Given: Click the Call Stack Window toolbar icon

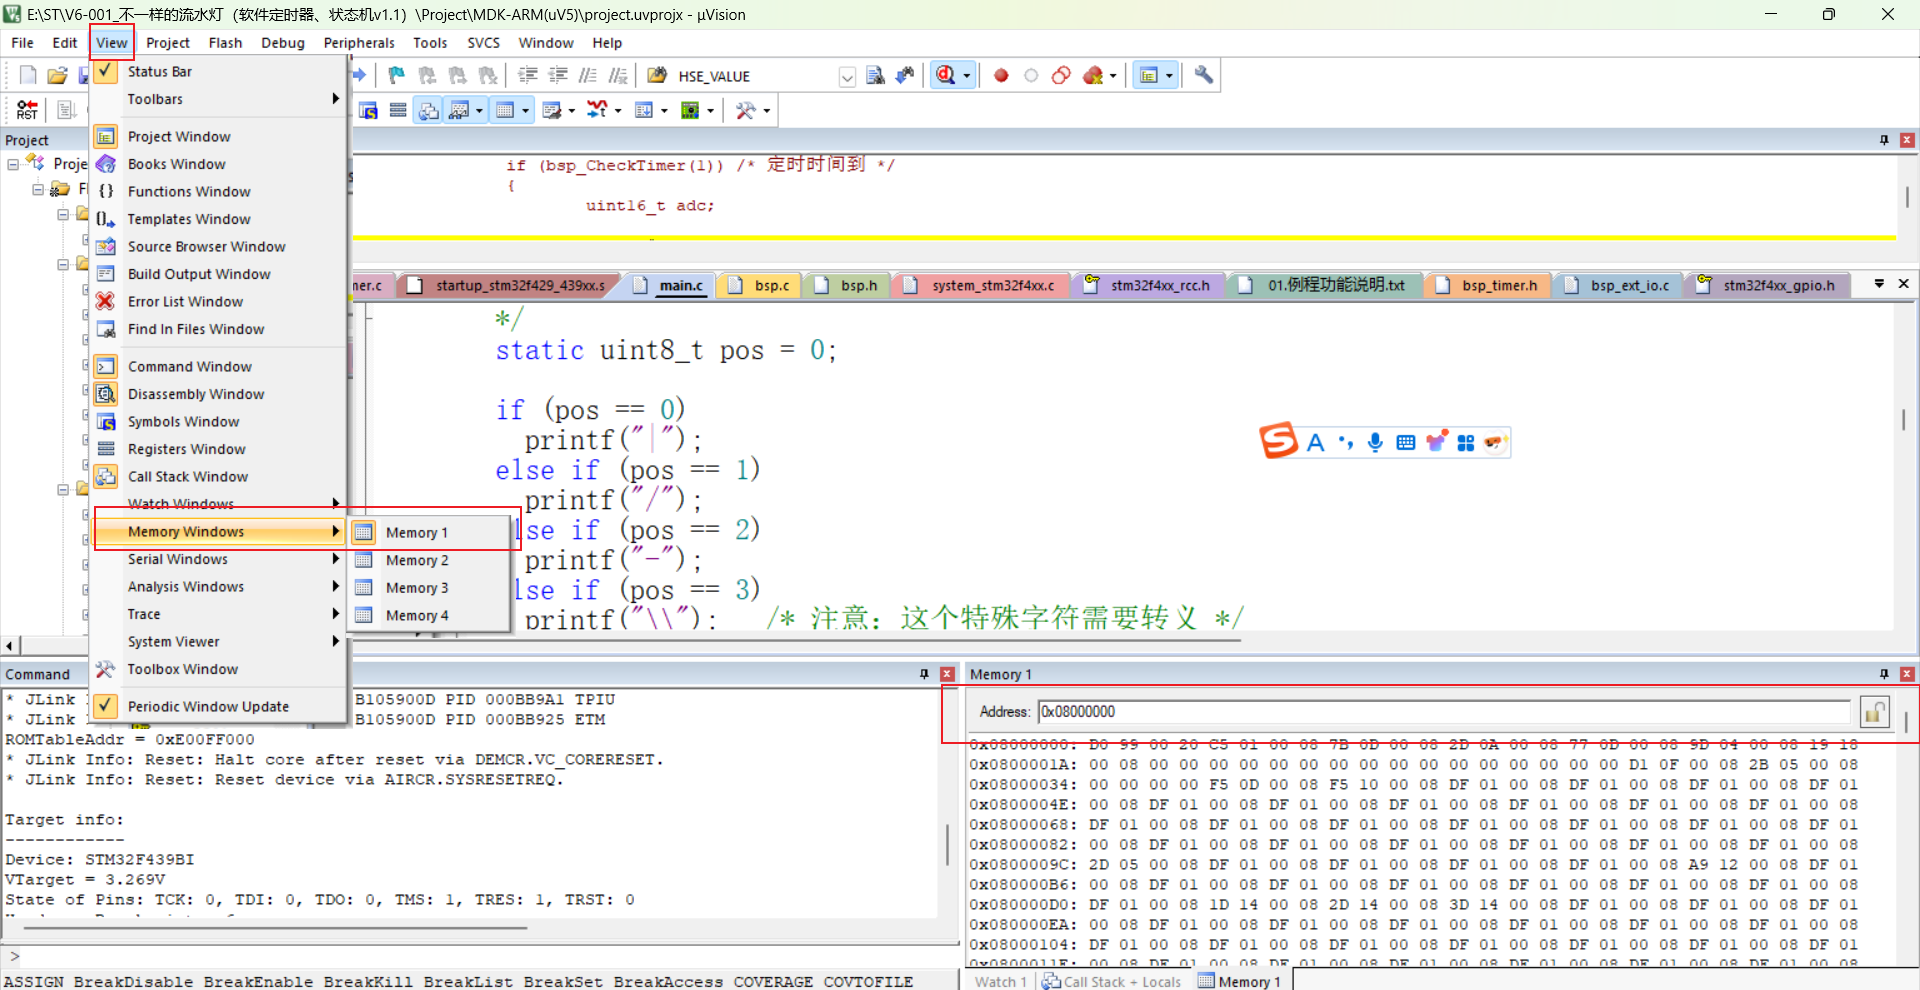Looking at the screenshot, I should 429,110.
